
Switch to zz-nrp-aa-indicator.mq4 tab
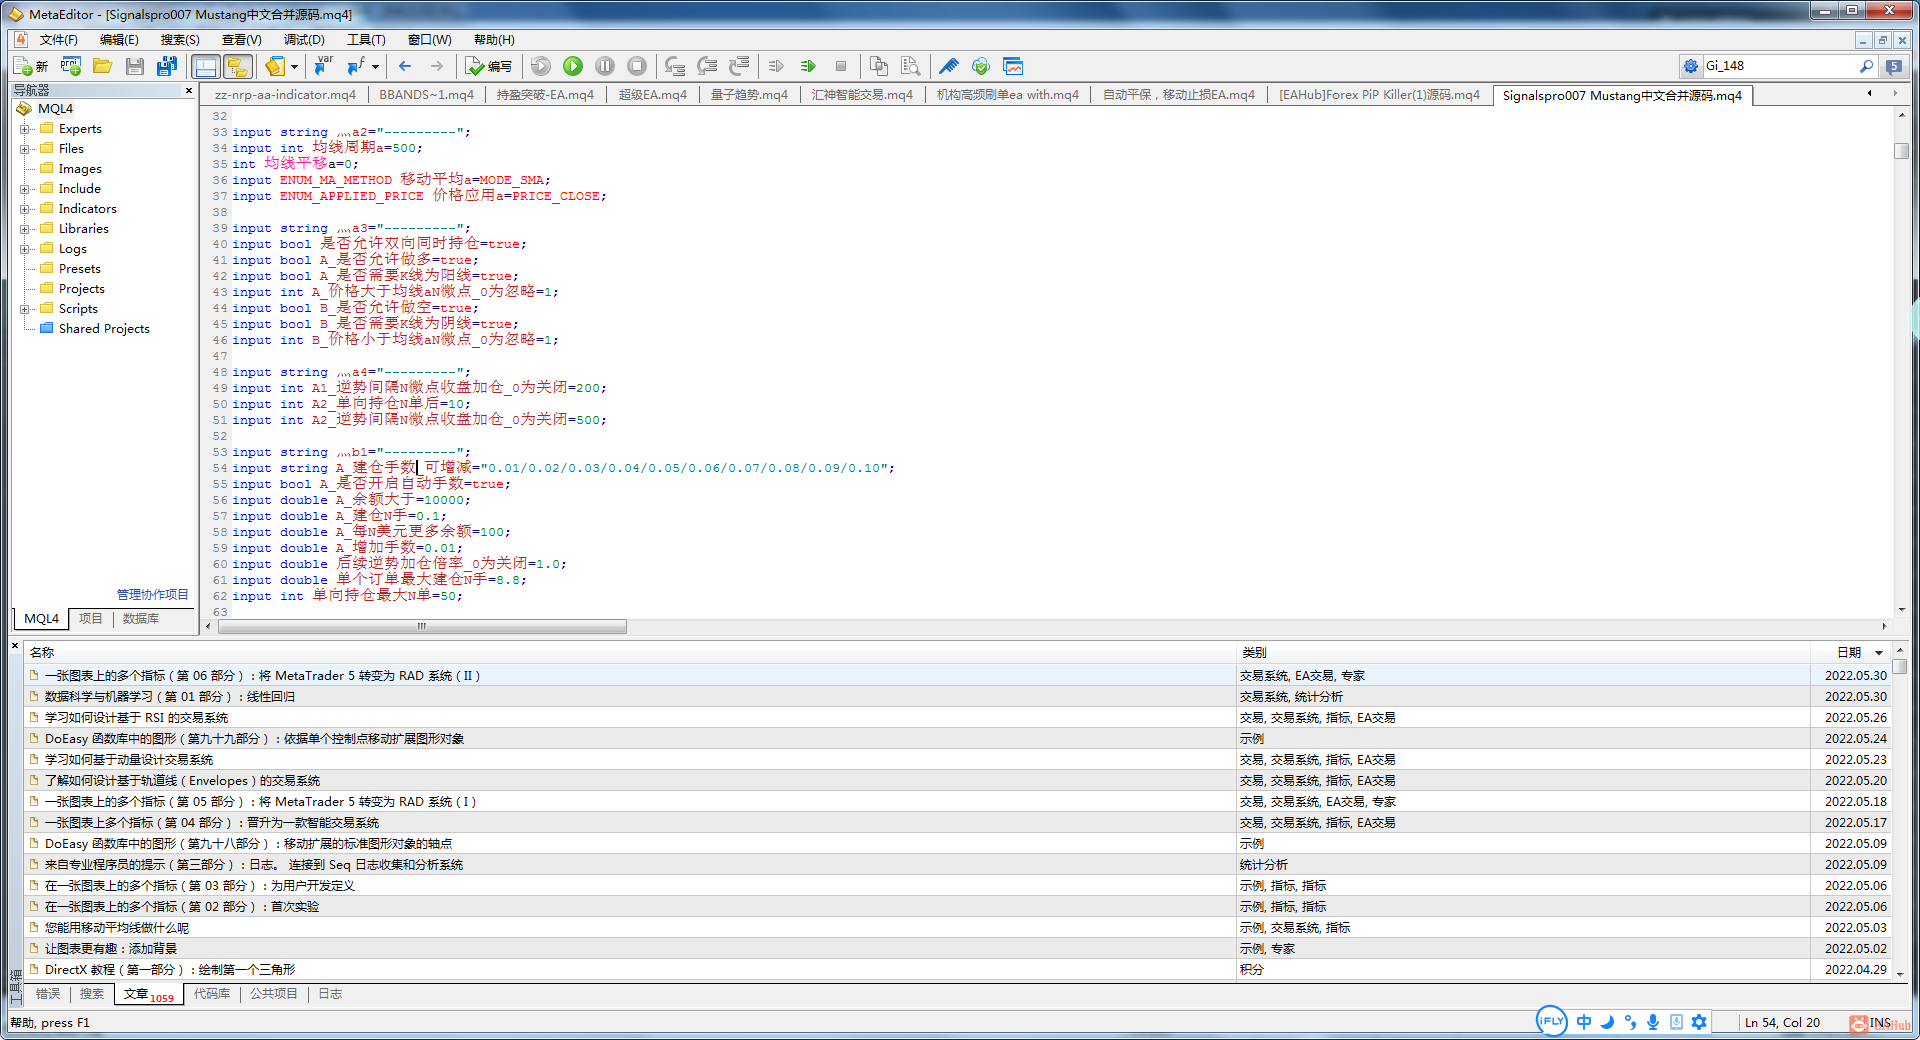(285, 95)
